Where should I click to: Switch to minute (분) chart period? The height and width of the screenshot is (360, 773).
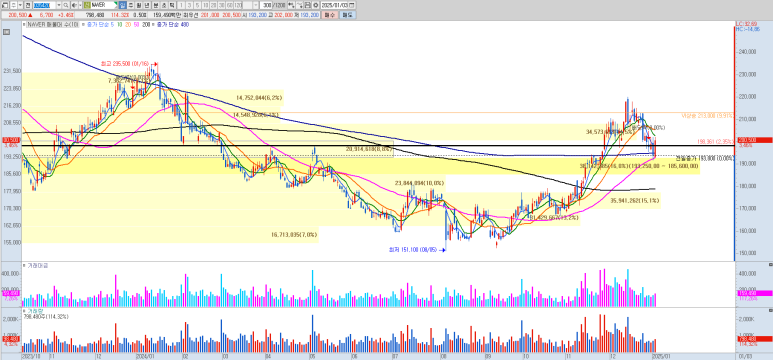pyautogui.click(x=155, y=4)
